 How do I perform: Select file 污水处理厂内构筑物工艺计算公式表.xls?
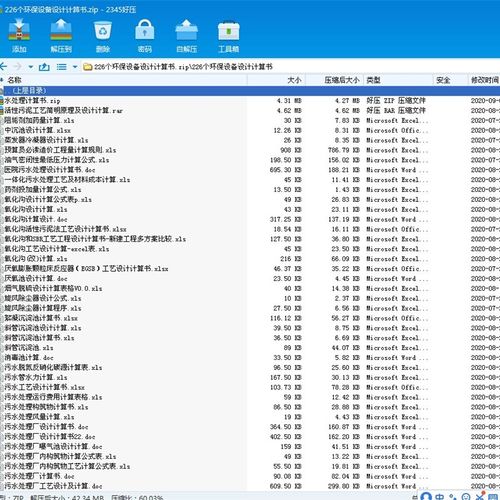point(67,466)
